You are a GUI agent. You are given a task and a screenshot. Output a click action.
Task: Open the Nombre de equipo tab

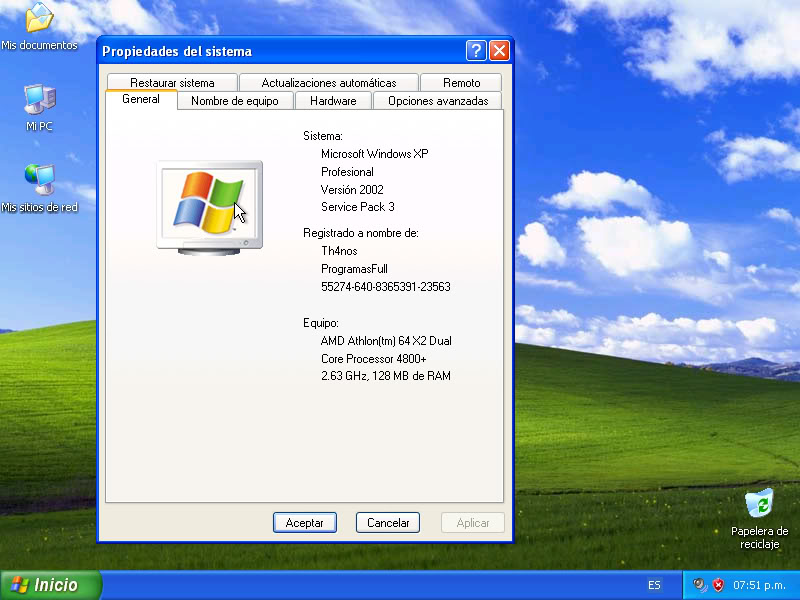[x=235, y=100]
